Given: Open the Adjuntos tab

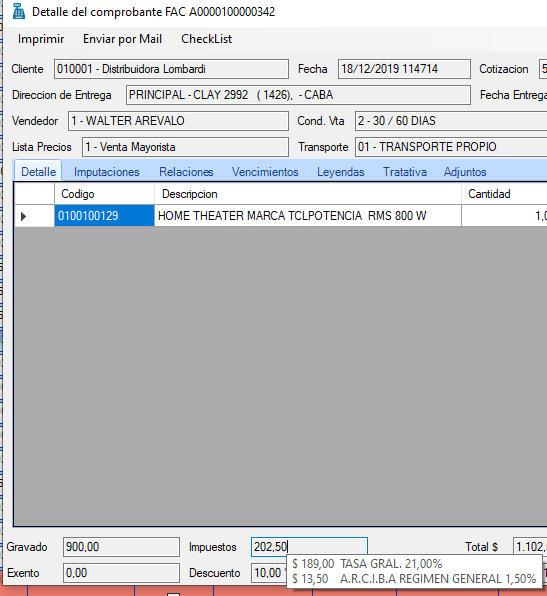Looking at the screenshot, I should [x=465, y=172].
